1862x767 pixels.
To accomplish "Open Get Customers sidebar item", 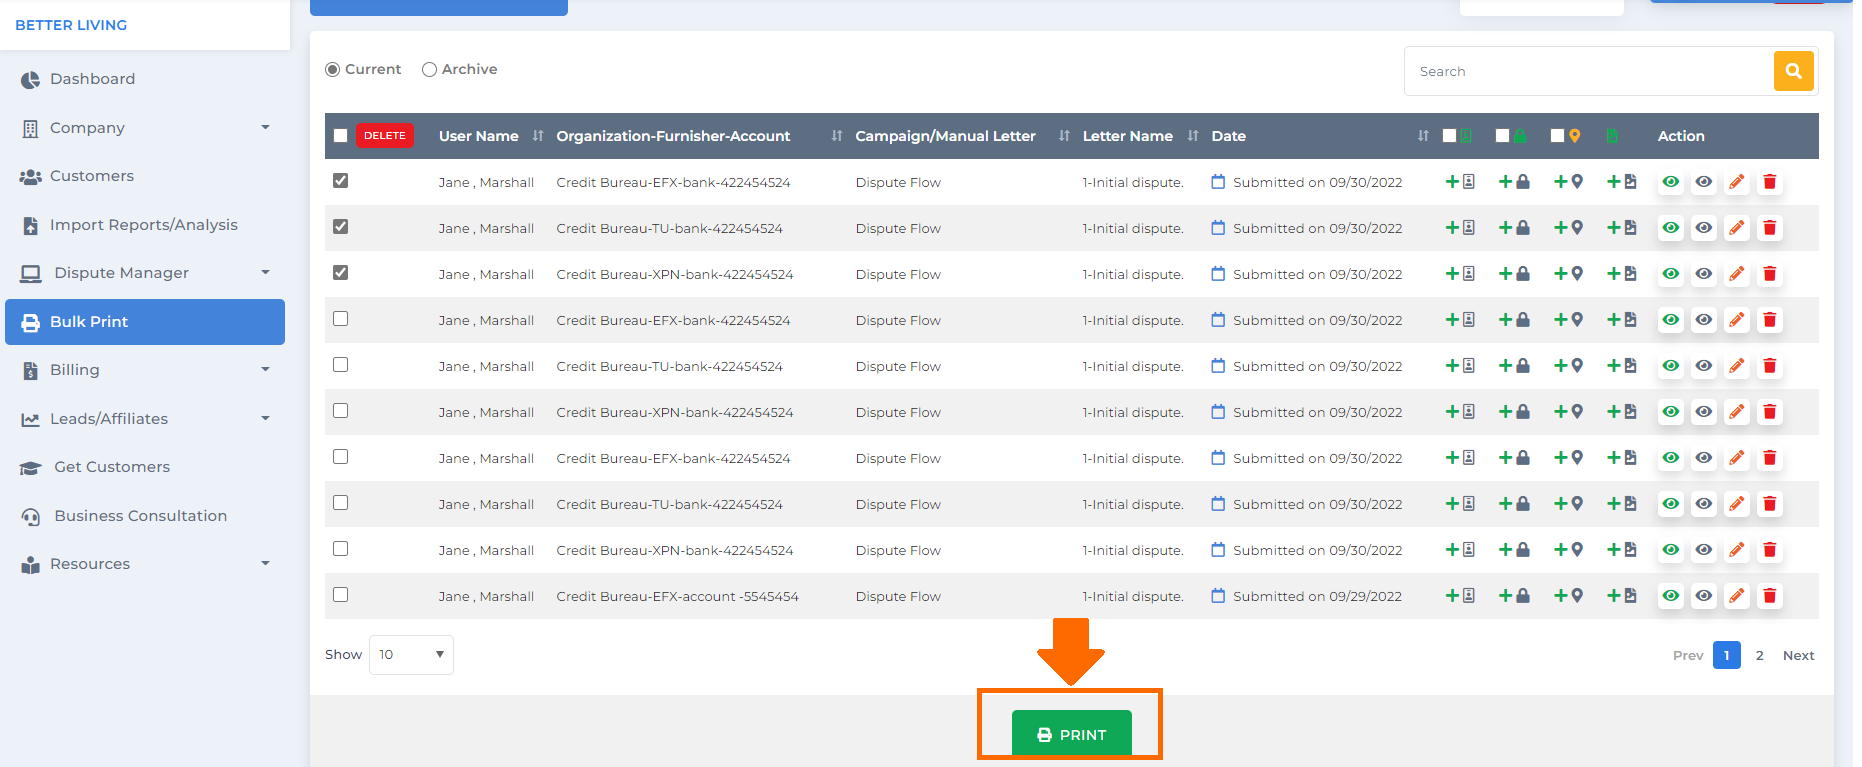I will (x=112, y=467).
